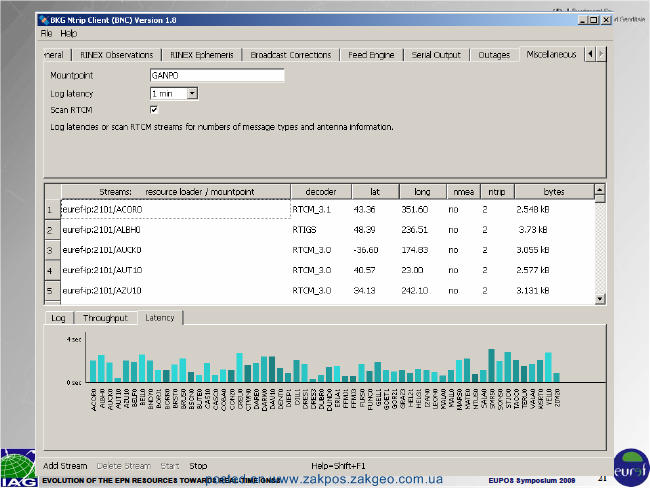Select the Throughput tab
The image size is (650, 488).
105,318
